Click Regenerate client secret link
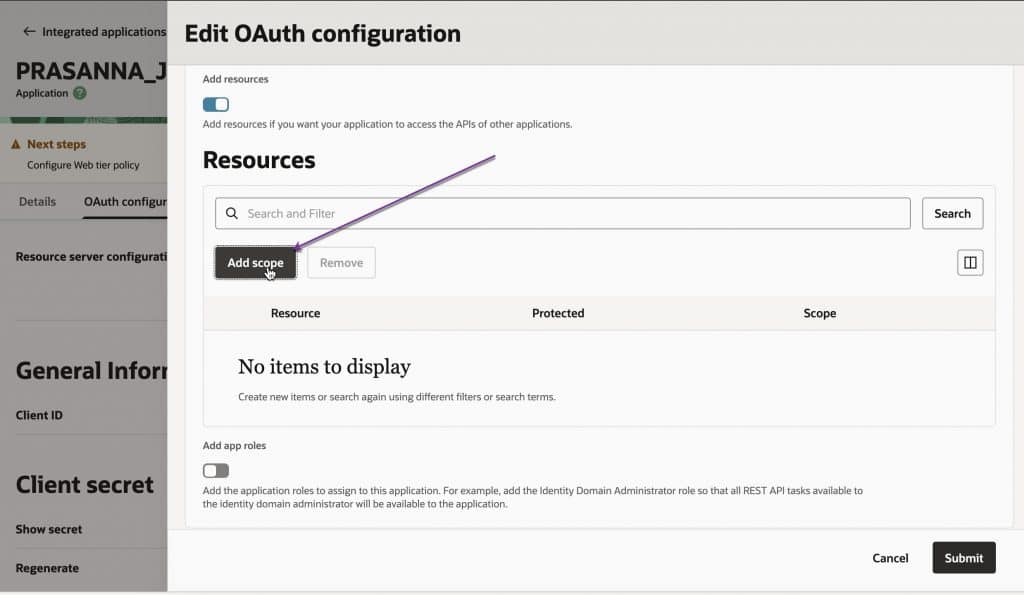This screenshot has width=1024, height=595. coord(47,568)
